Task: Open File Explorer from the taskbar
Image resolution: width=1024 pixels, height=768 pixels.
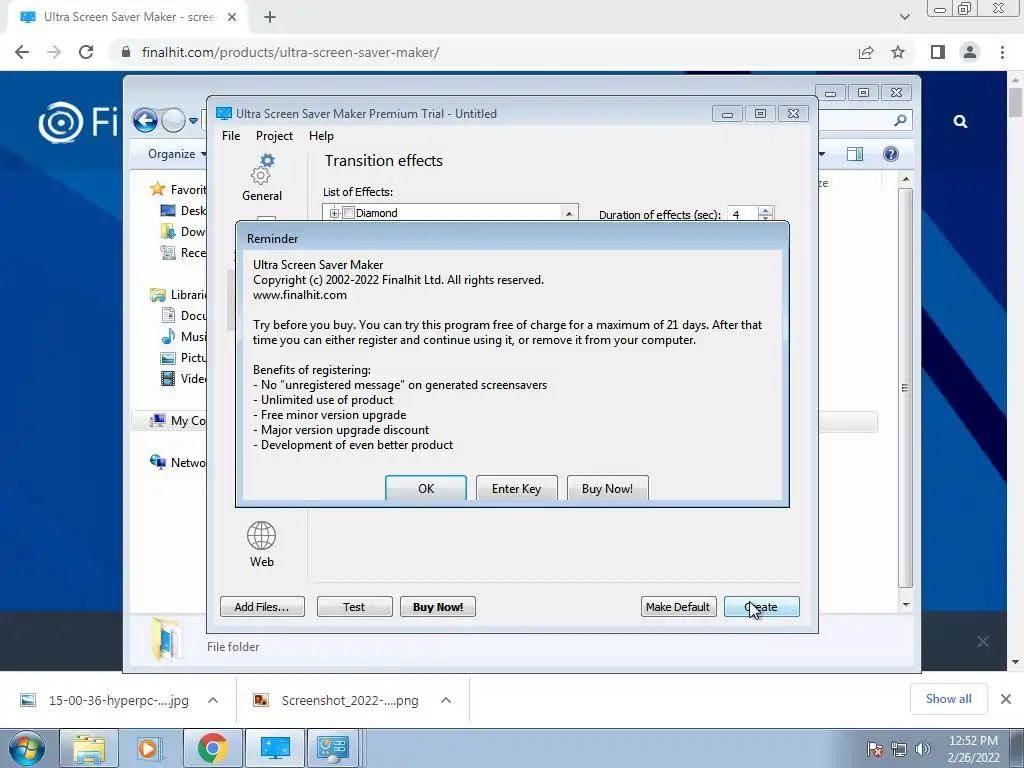Action: [x=89, y=748]
